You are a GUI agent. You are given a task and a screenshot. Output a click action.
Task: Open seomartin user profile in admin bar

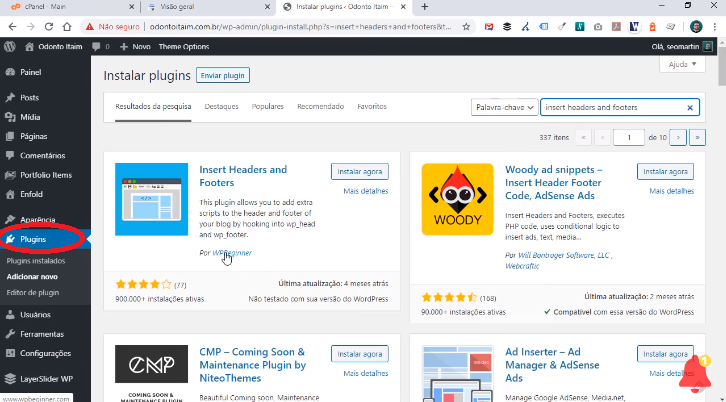click(682, 46)
